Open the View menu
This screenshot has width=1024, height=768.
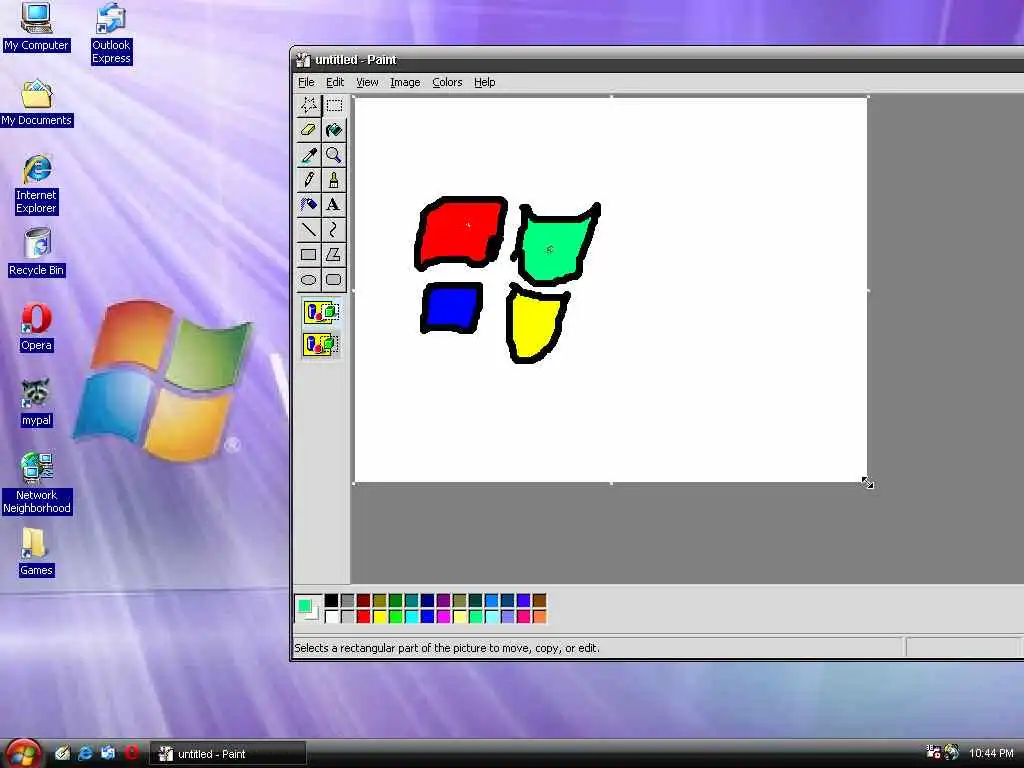click(x=367, y=82)
